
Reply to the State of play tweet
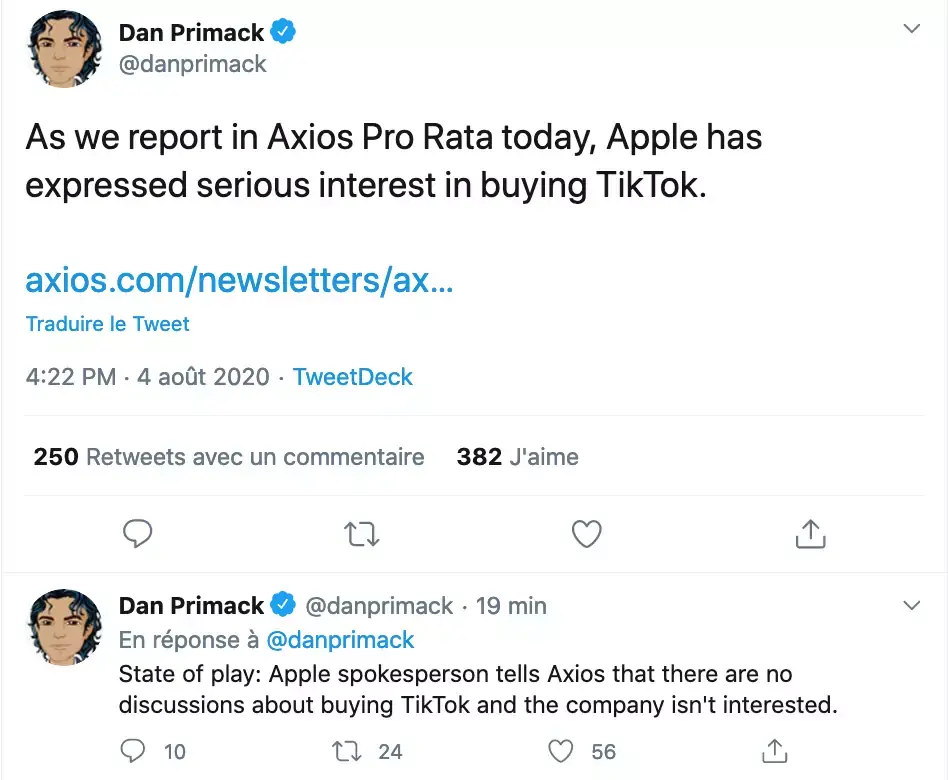click(133, 751)
